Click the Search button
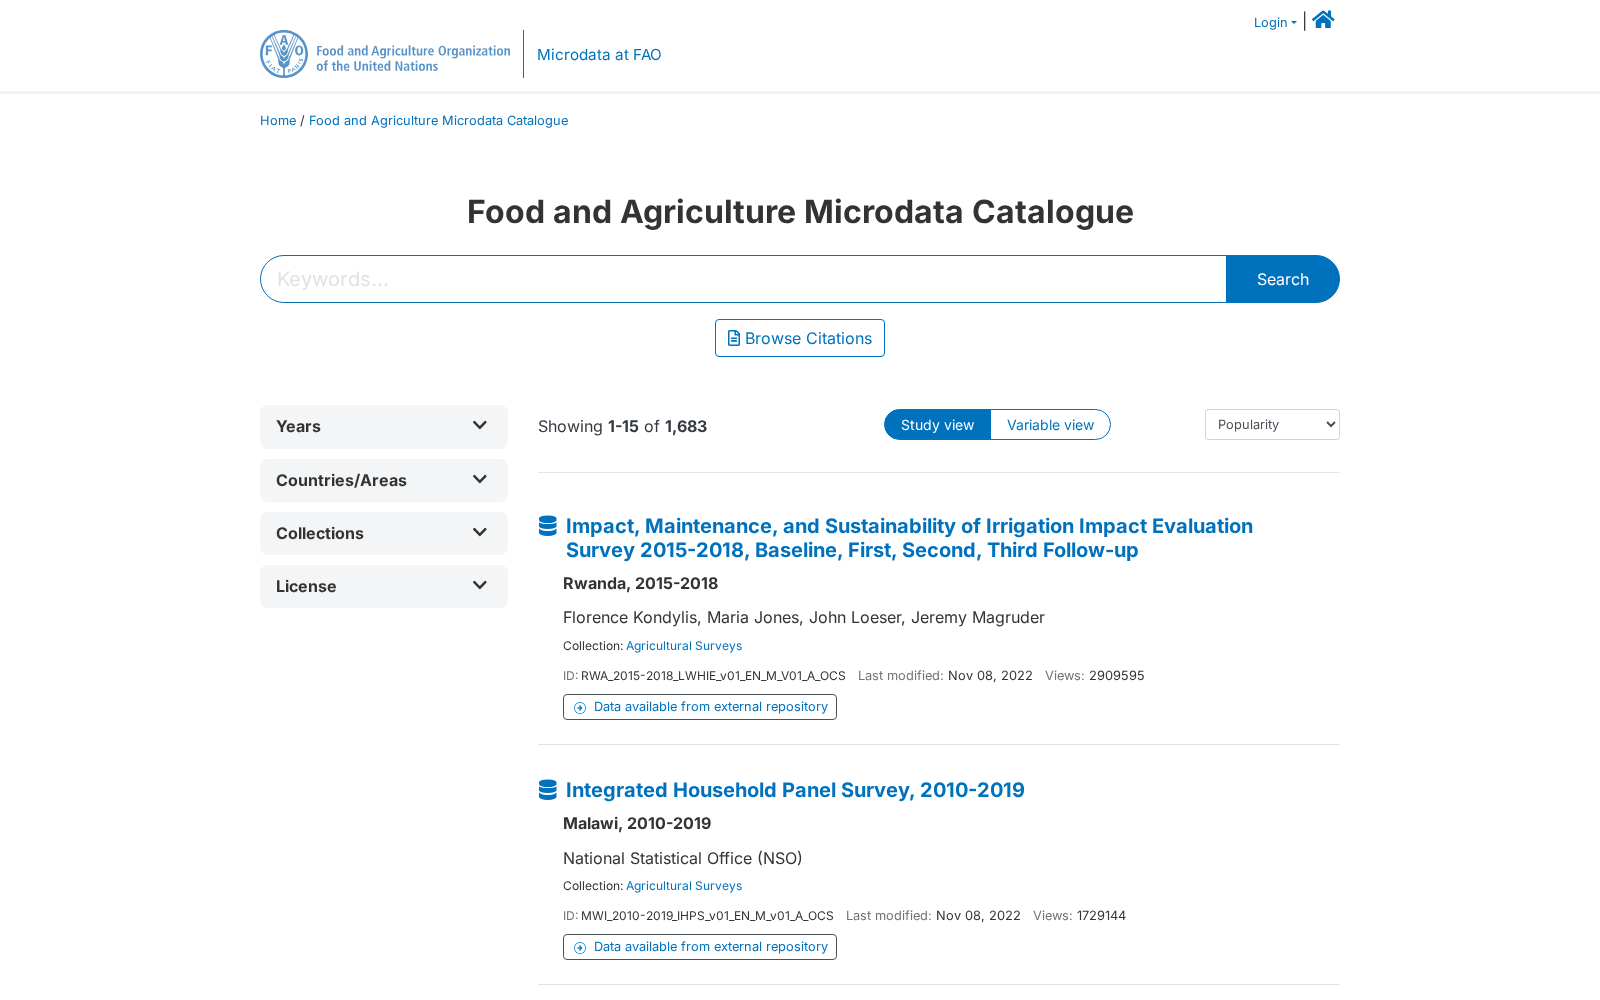Screen dimensions: 1600x1000 [x=1283, y=279]
